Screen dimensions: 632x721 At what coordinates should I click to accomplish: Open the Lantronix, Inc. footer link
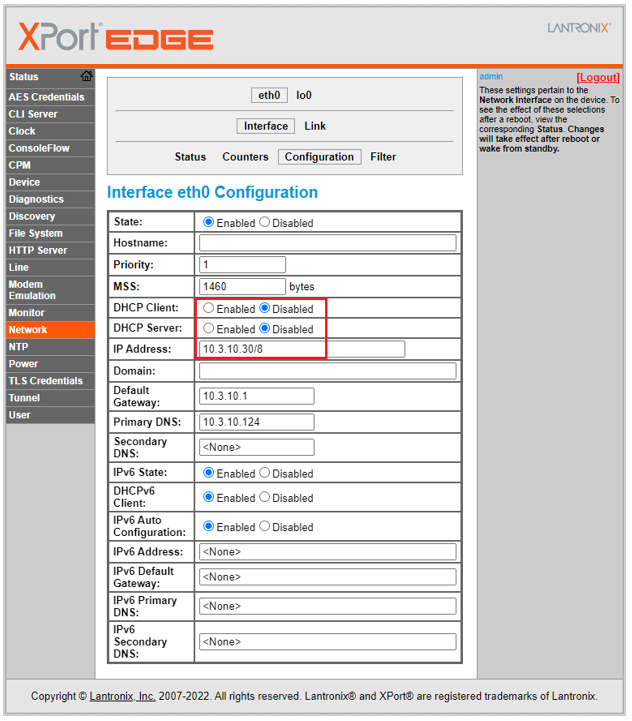(122, 696)
